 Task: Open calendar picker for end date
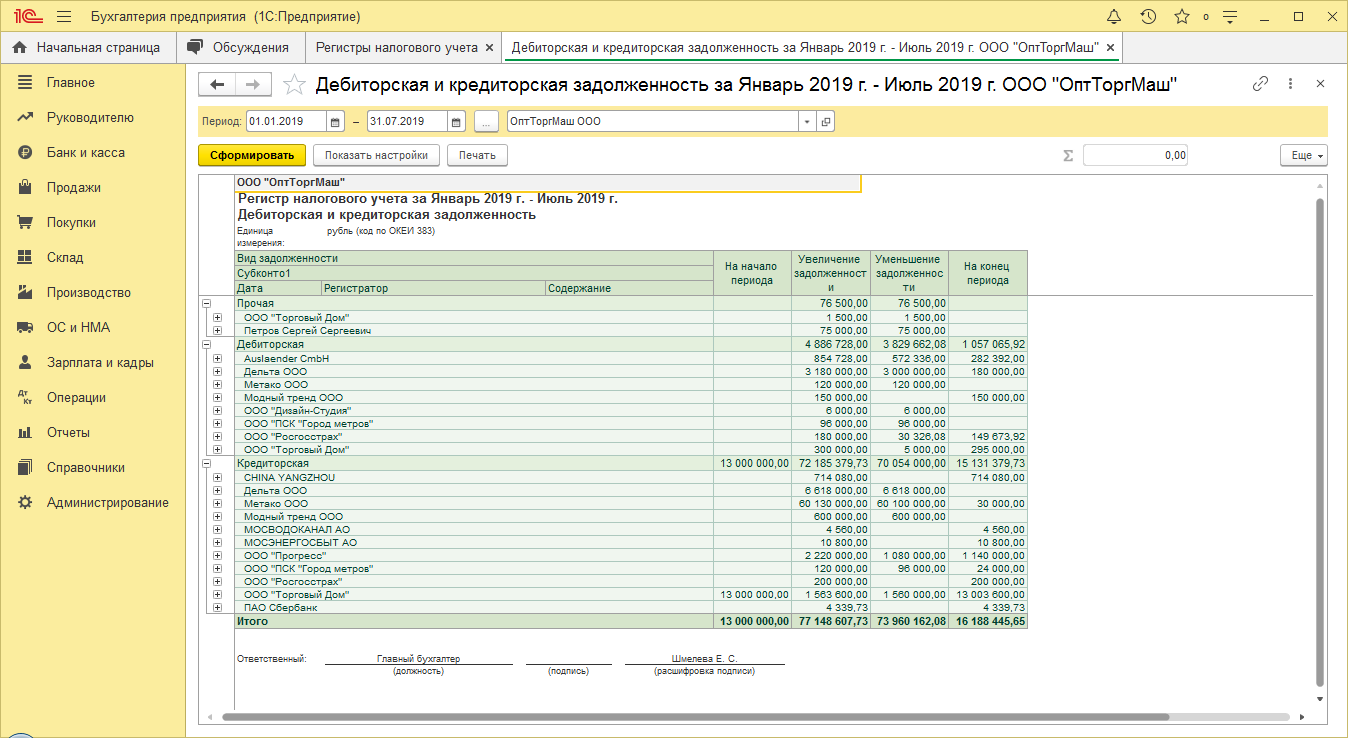(x=456, y=122)
